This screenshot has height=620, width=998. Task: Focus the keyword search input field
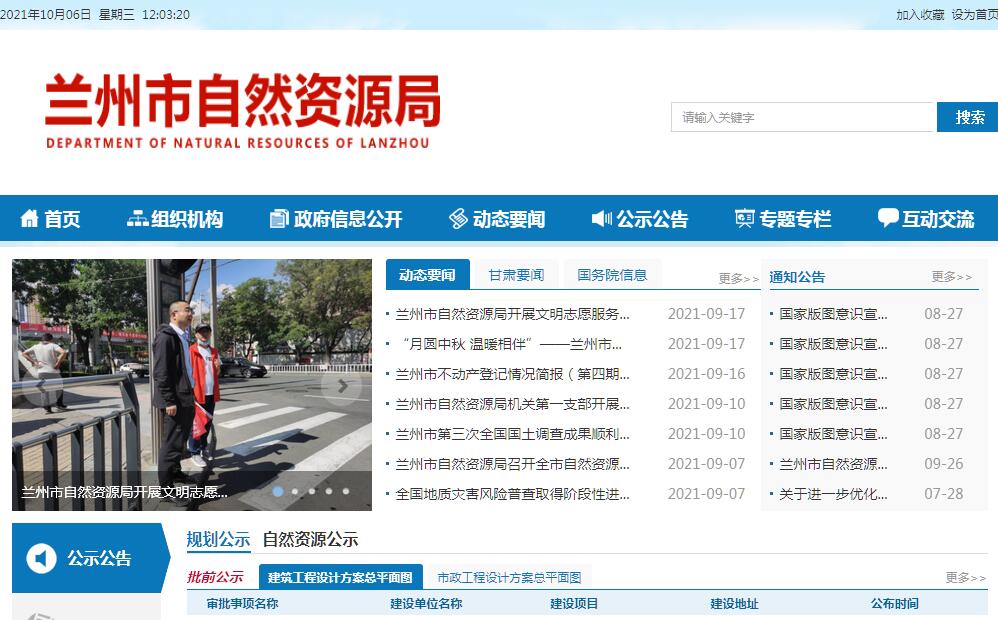coord(801,117)
